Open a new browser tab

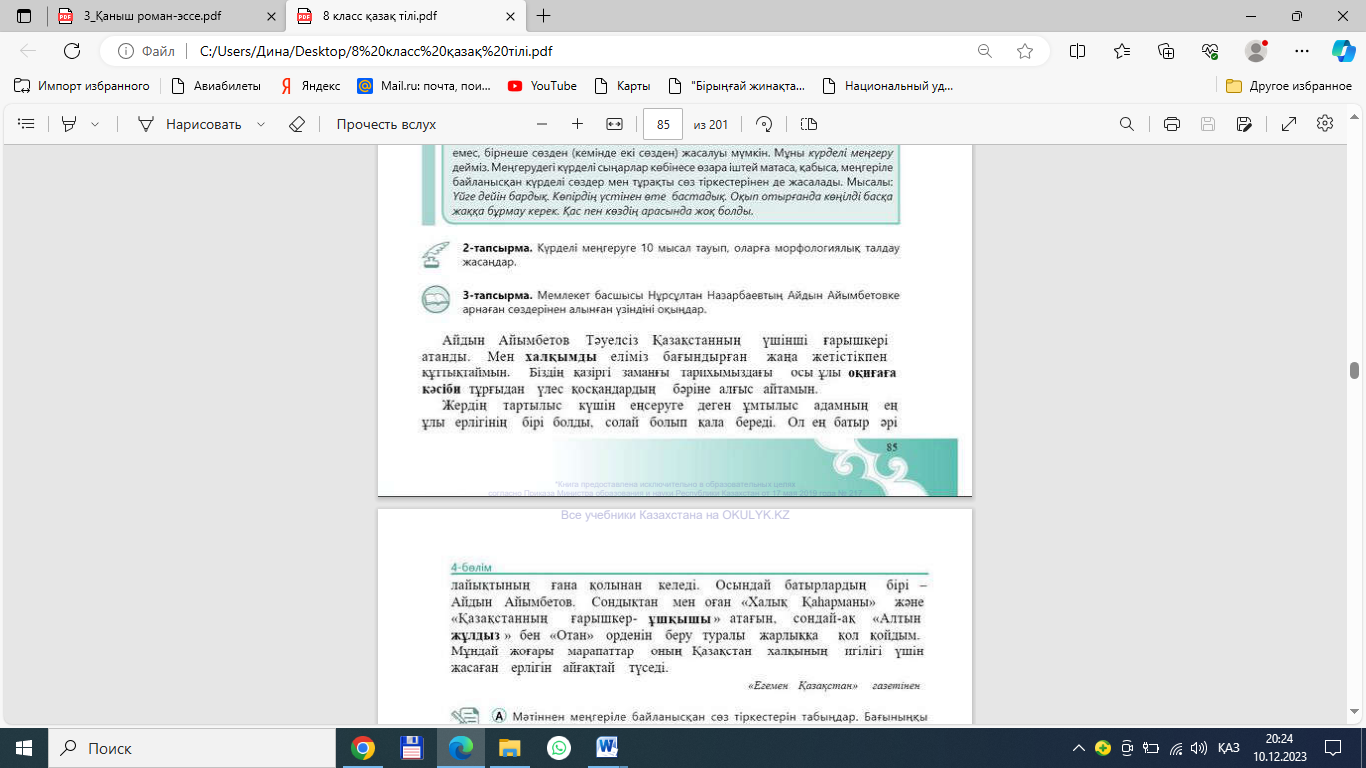544,16
